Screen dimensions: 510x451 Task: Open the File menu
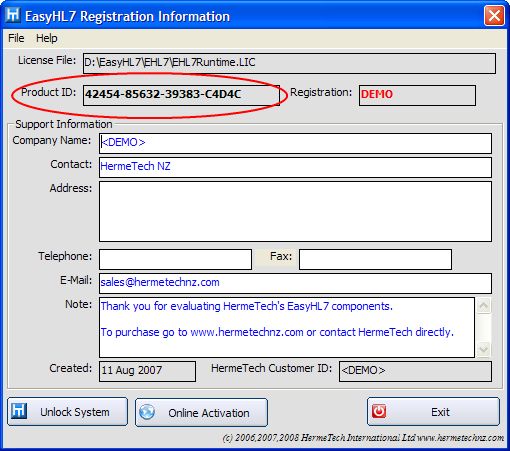(16, 38)
